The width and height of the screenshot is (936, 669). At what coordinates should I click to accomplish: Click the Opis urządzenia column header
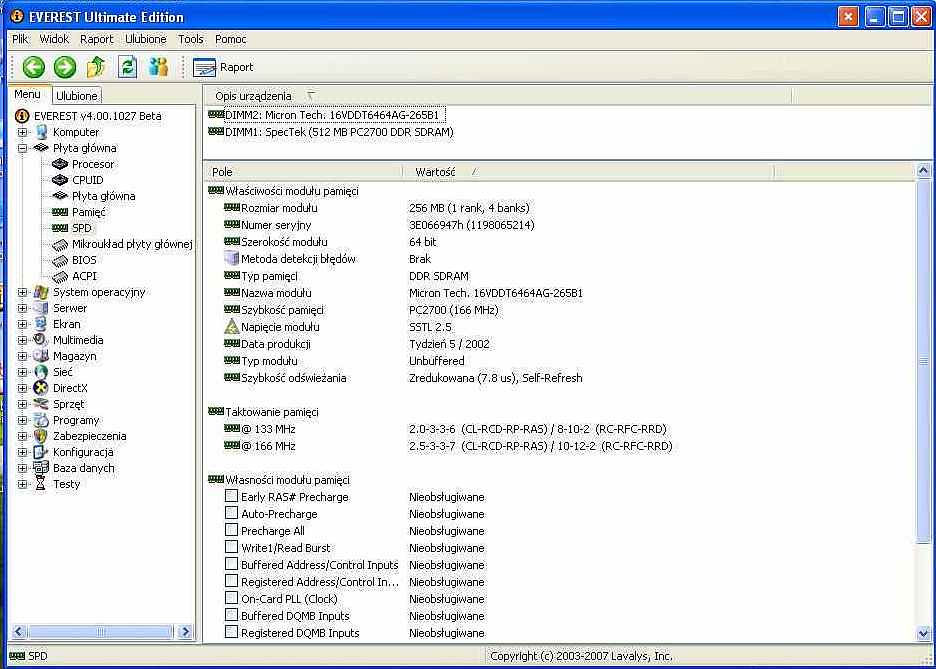point(497,95)
